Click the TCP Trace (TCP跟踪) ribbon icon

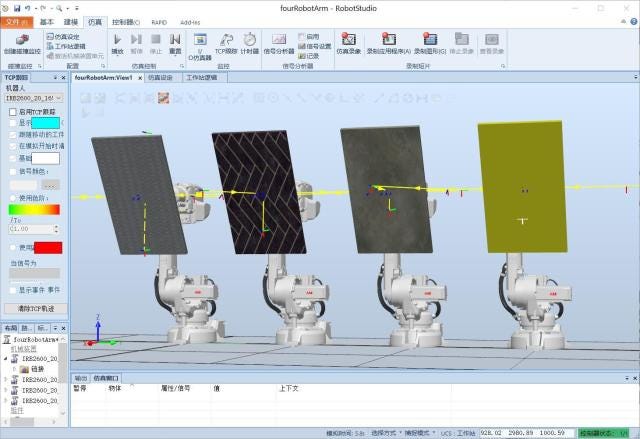click(226, 40)
